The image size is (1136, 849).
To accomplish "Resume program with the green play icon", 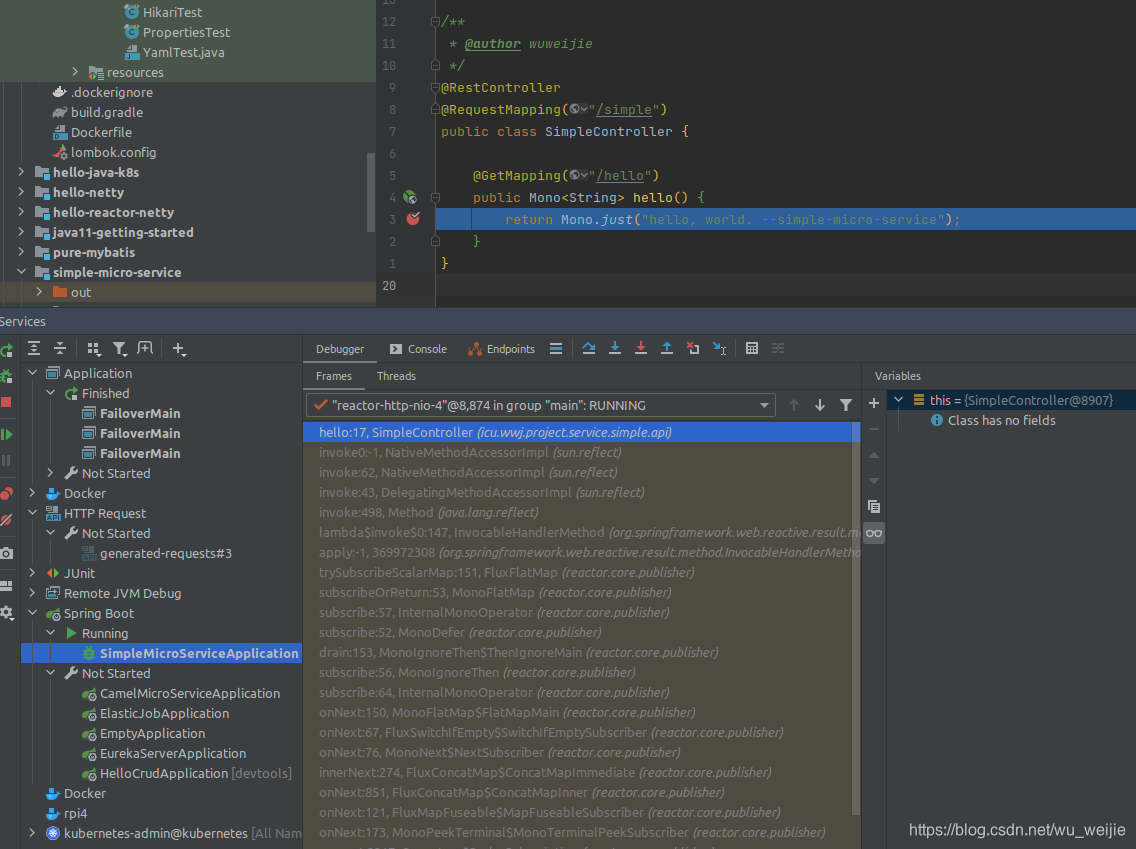I will point(7,435).
